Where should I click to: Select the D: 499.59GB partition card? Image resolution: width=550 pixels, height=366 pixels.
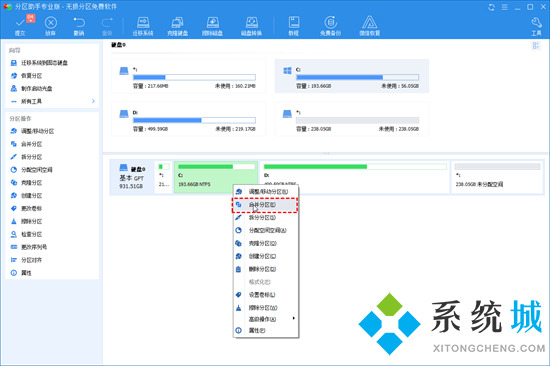click(x=188, y=119)
